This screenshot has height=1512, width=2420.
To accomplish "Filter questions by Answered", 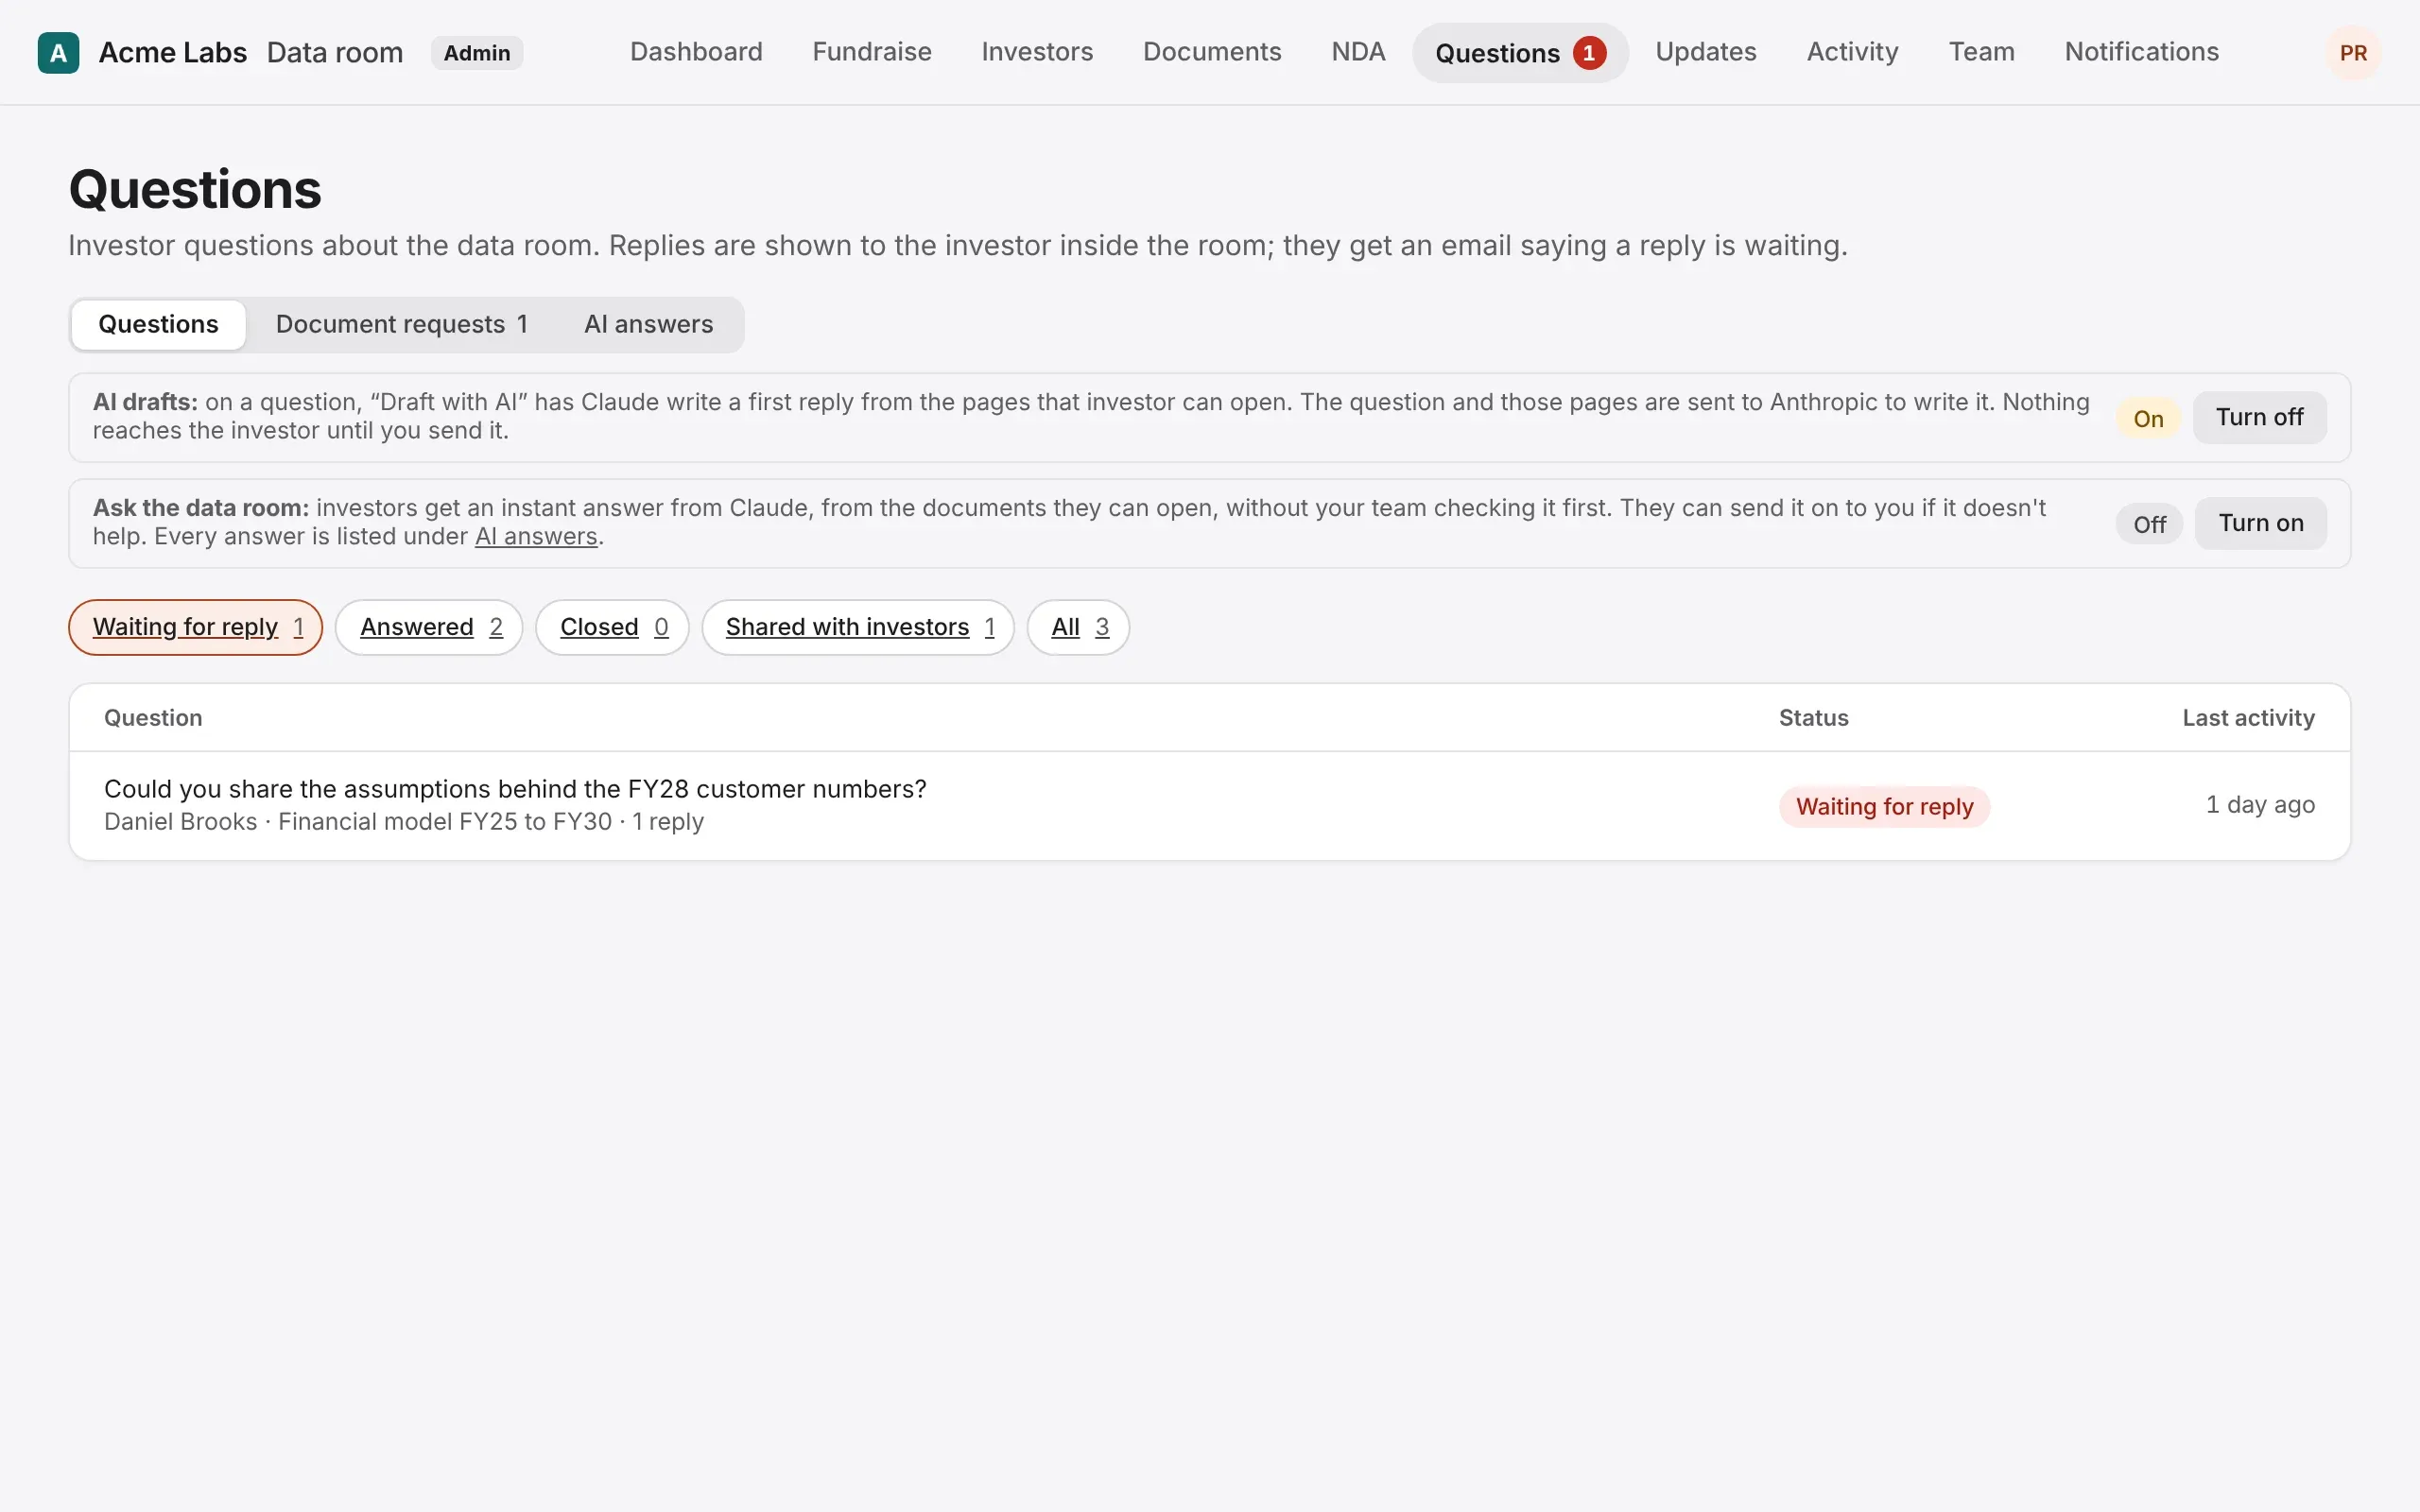I will click(429, 627).
